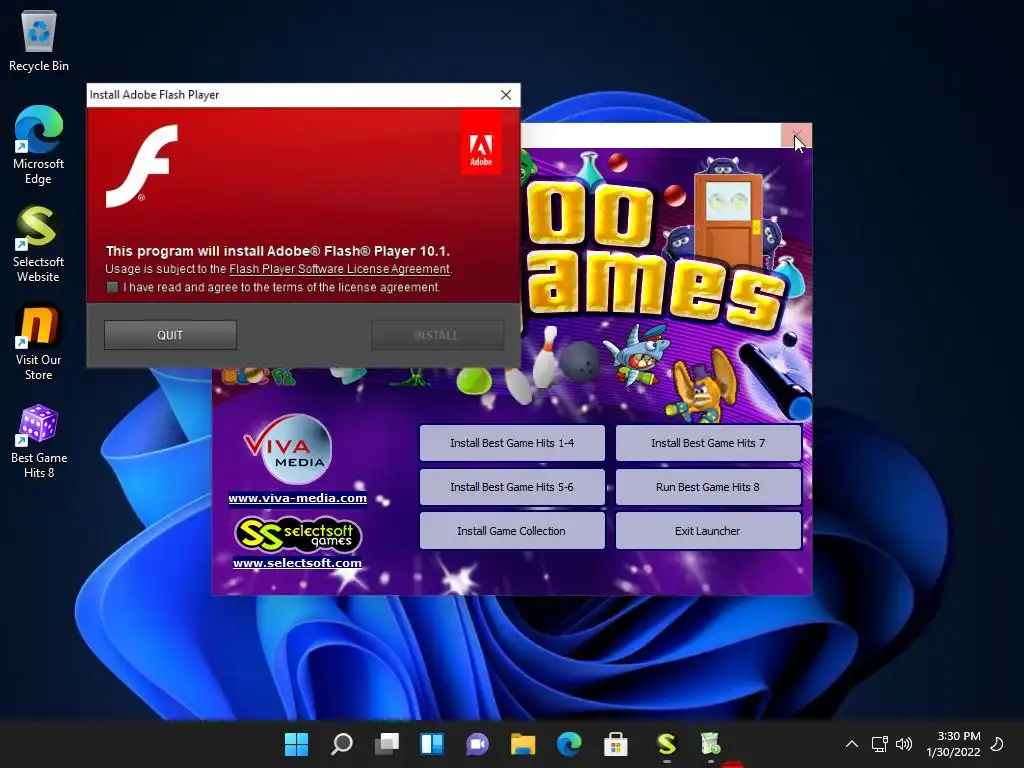Click Run Best Game Hits 8
The height and width of the screenshot is (768, 1024).
pos(709,487)
